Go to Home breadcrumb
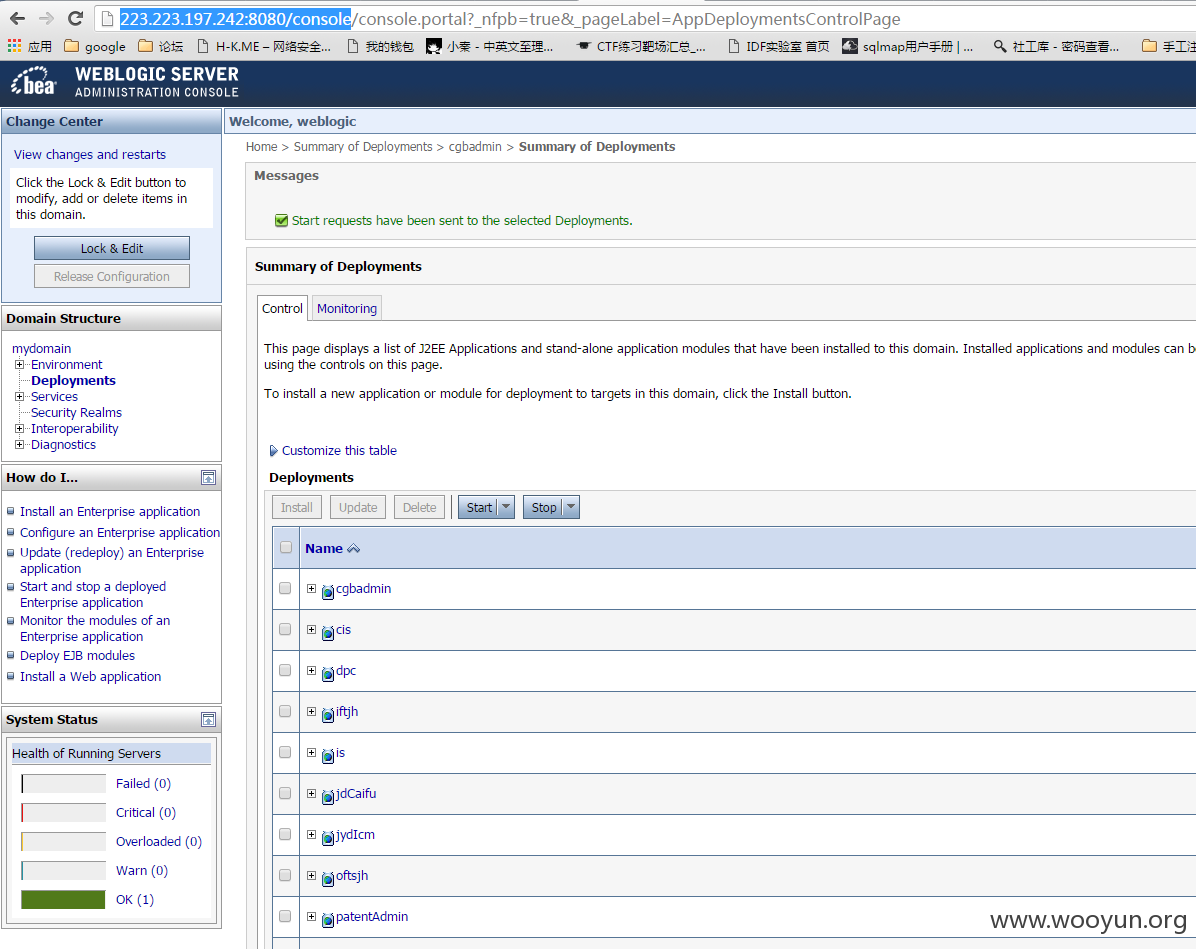The width and height of the screenshot is (1196, 949). 262,146
